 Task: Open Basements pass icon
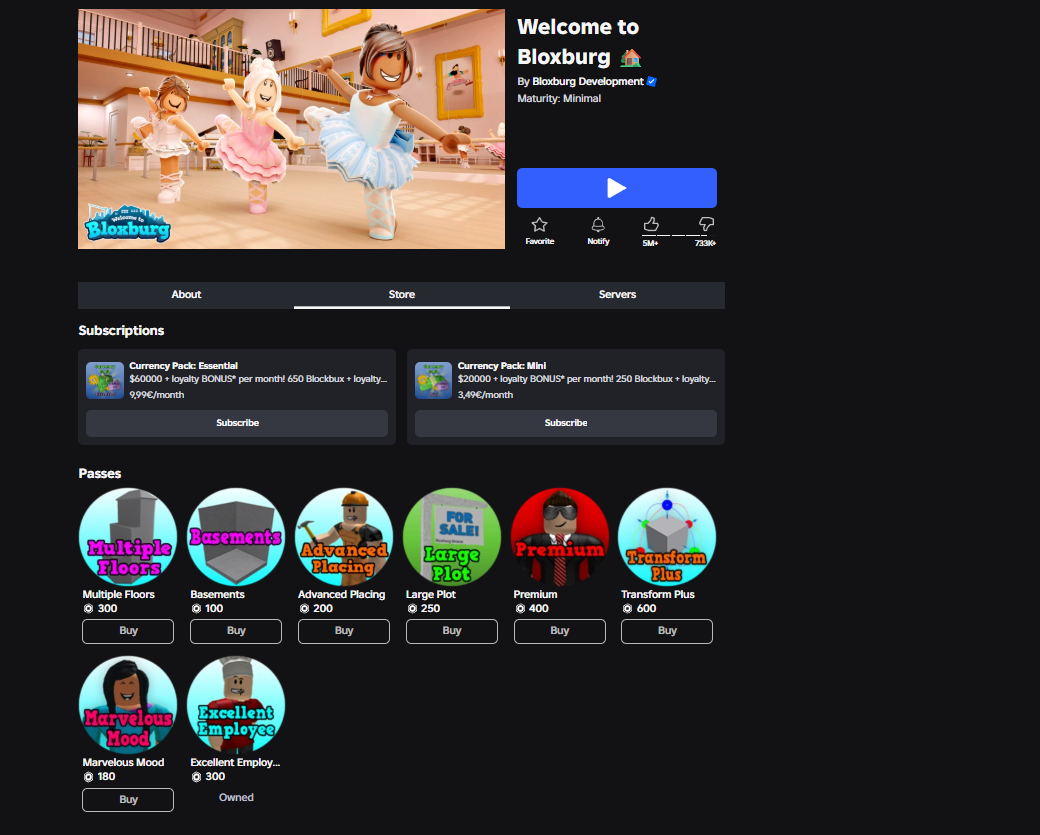click(236, 537)
